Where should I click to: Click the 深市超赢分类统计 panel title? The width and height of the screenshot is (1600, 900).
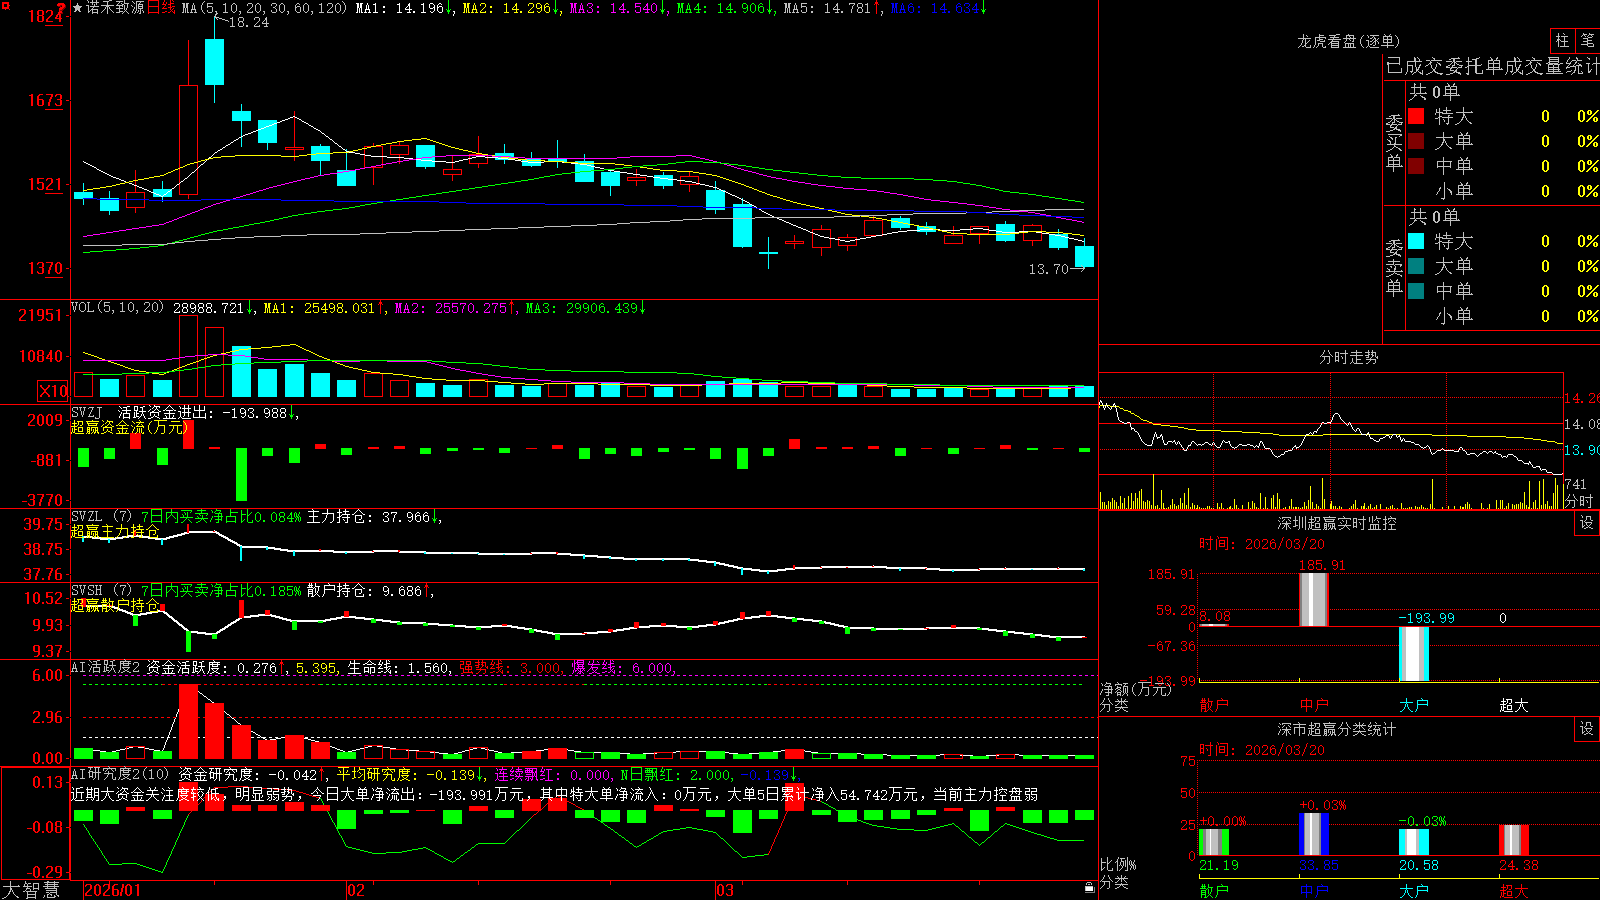click(1336, 729)
